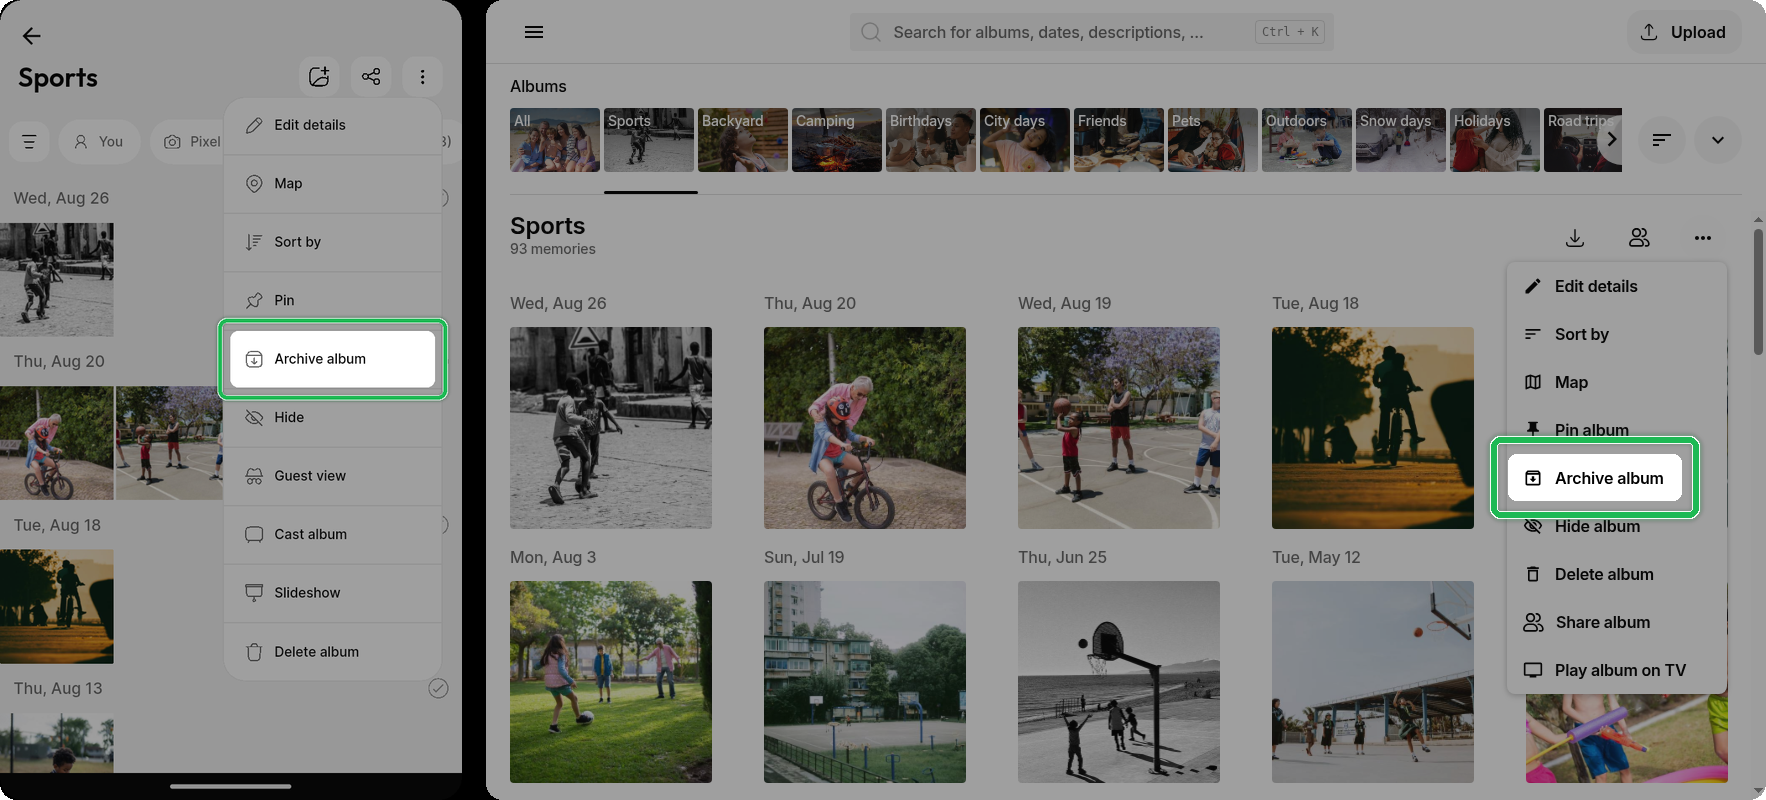
Task: Click the Upload button
Action: 1684,32
